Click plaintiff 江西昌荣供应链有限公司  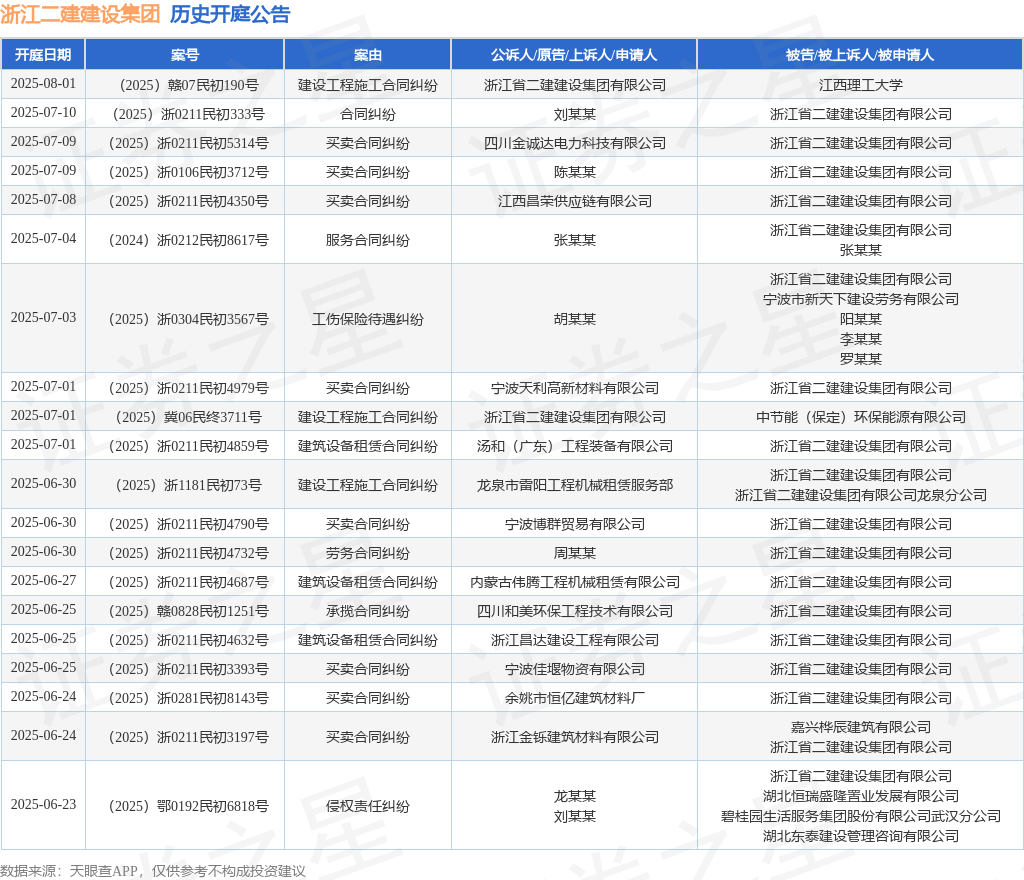pos(575,201)
